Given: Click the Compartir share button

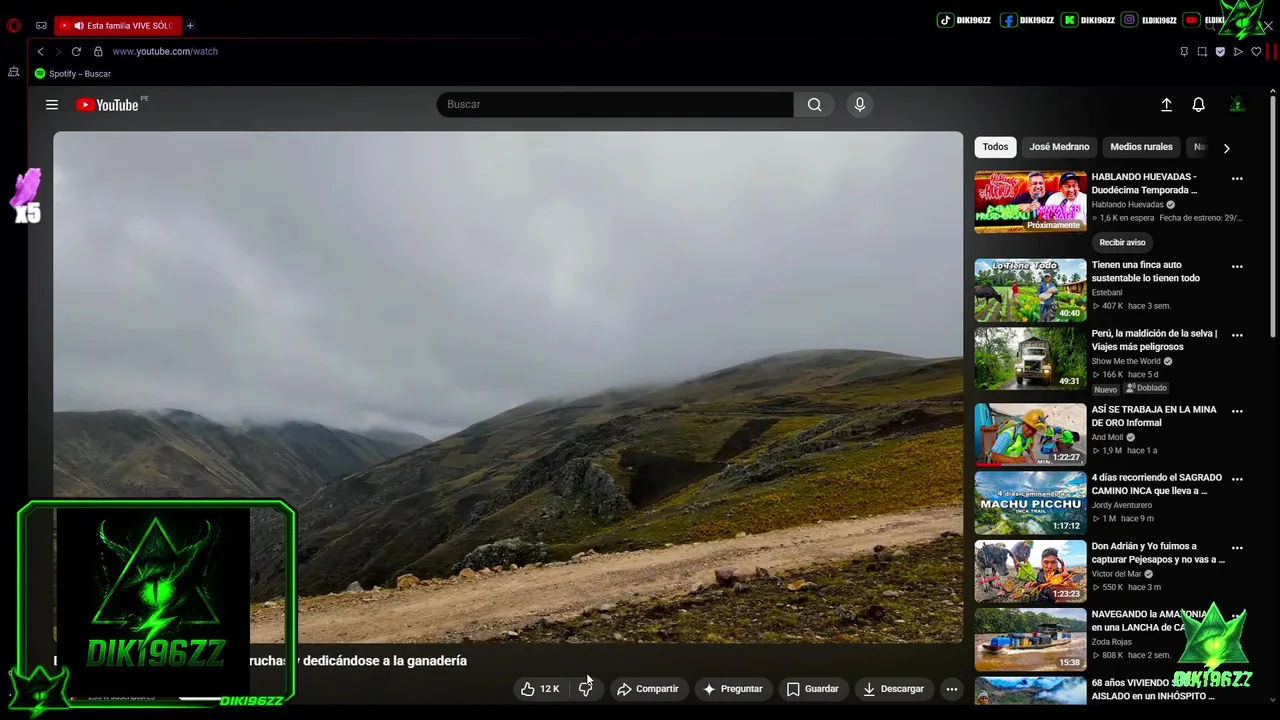Looking at the screenshot, I should pyautogui.click(x=648, y=689).
